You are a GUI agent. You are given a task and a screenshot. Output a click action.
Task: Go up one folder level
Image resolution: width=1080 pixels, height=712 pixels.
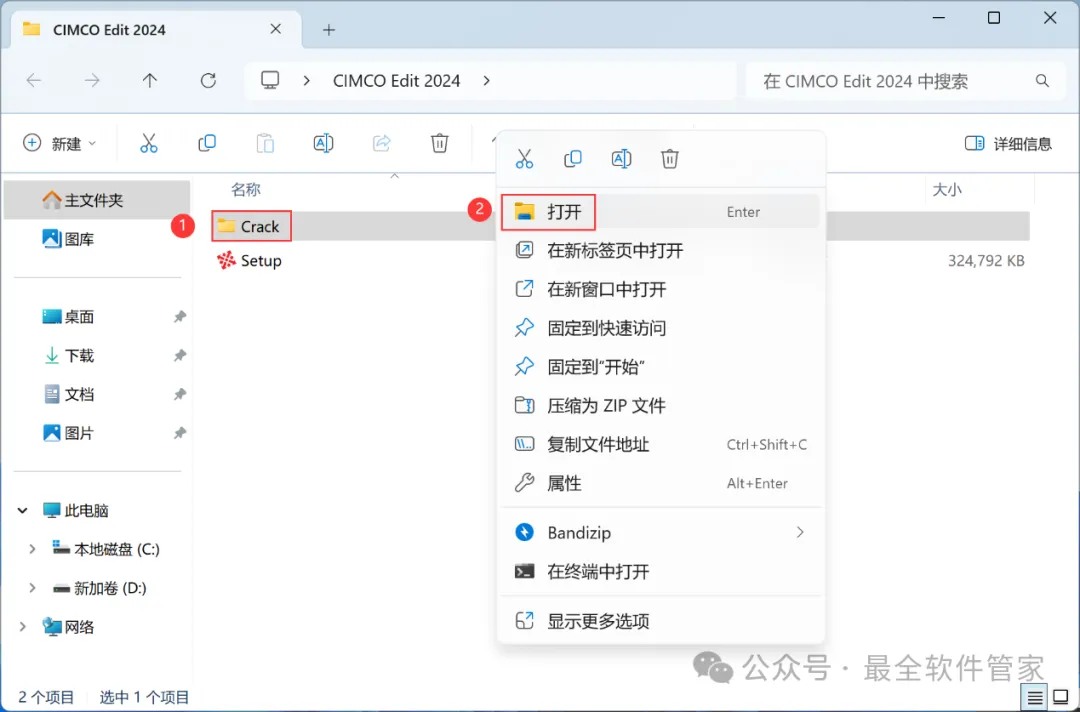click(149, 81)
